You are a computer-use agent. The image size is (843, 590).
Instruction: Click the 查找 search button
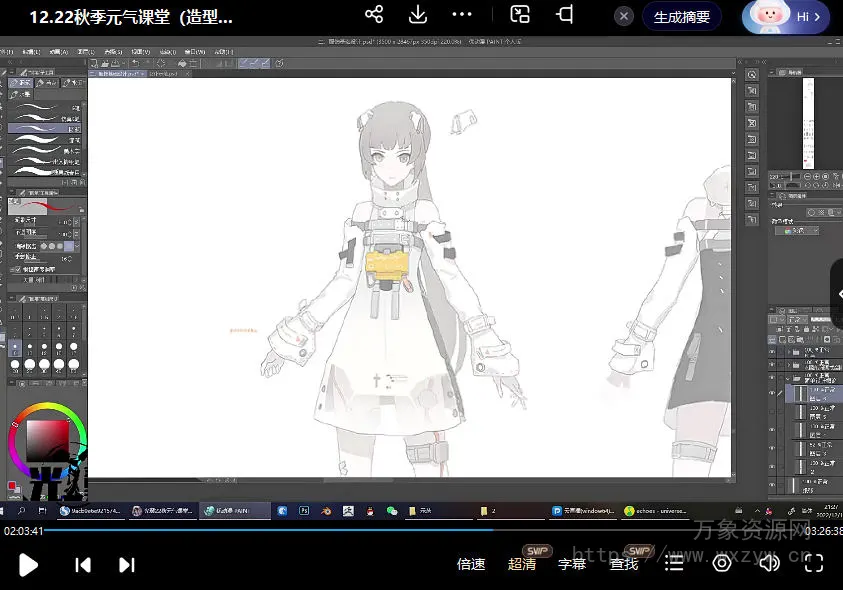[624, 564]
